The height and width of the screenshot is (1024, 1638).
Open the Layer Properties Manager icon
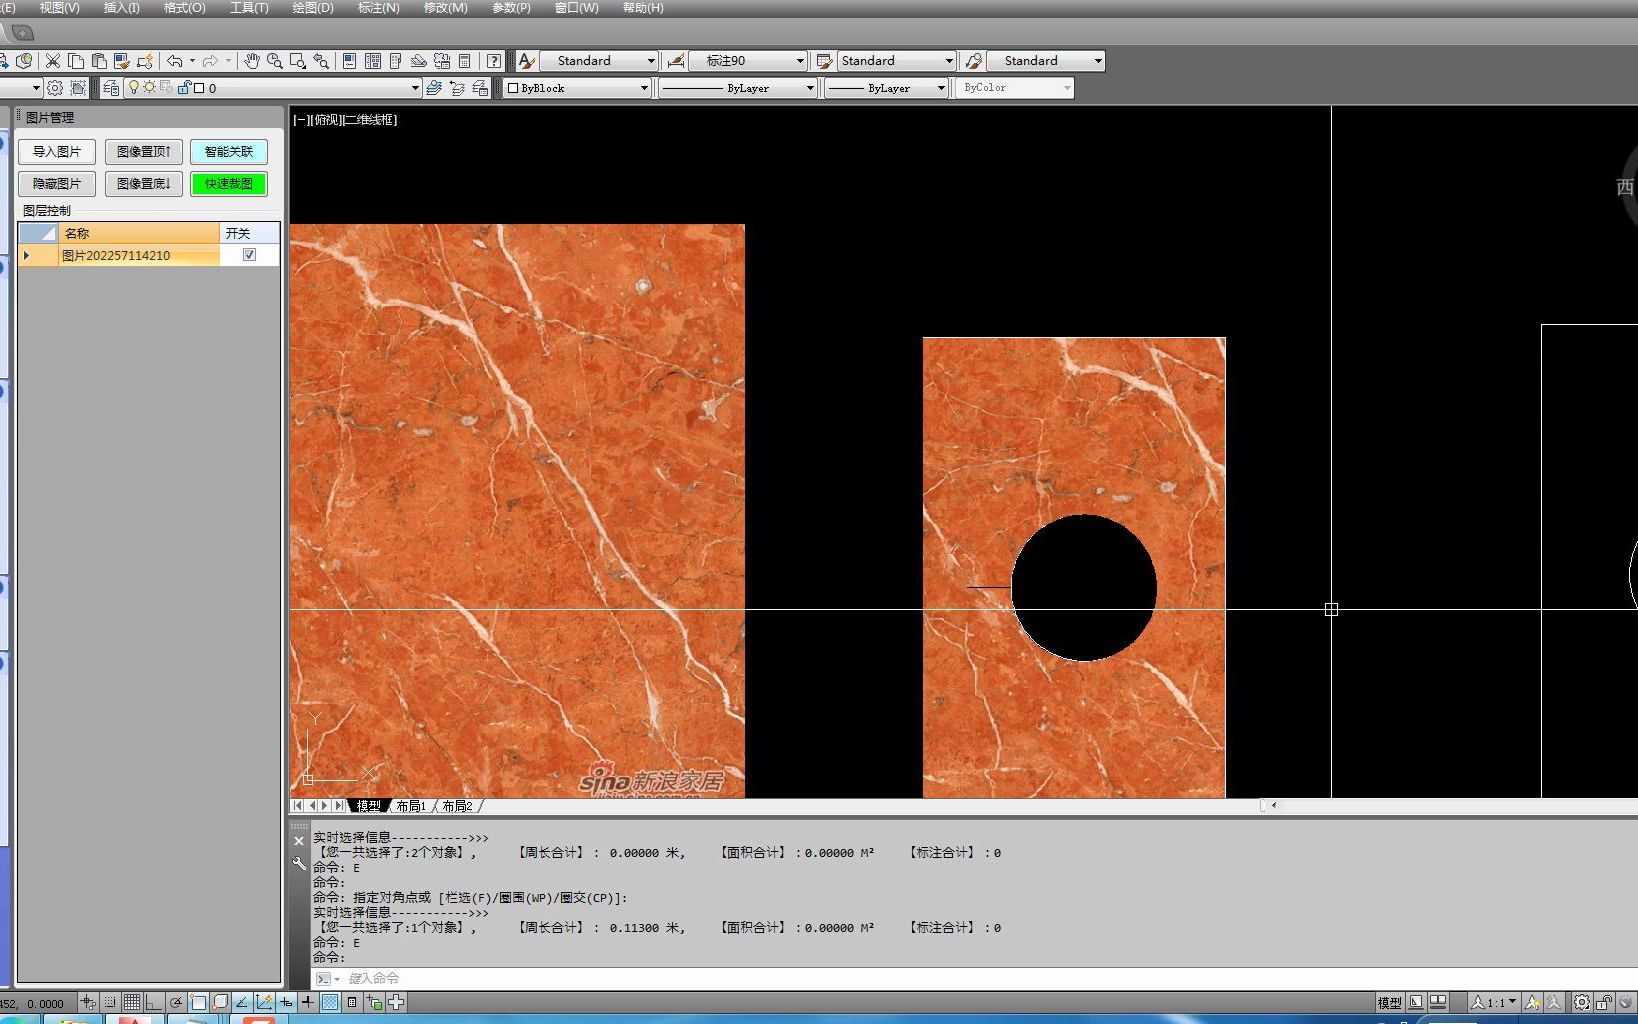111,88
